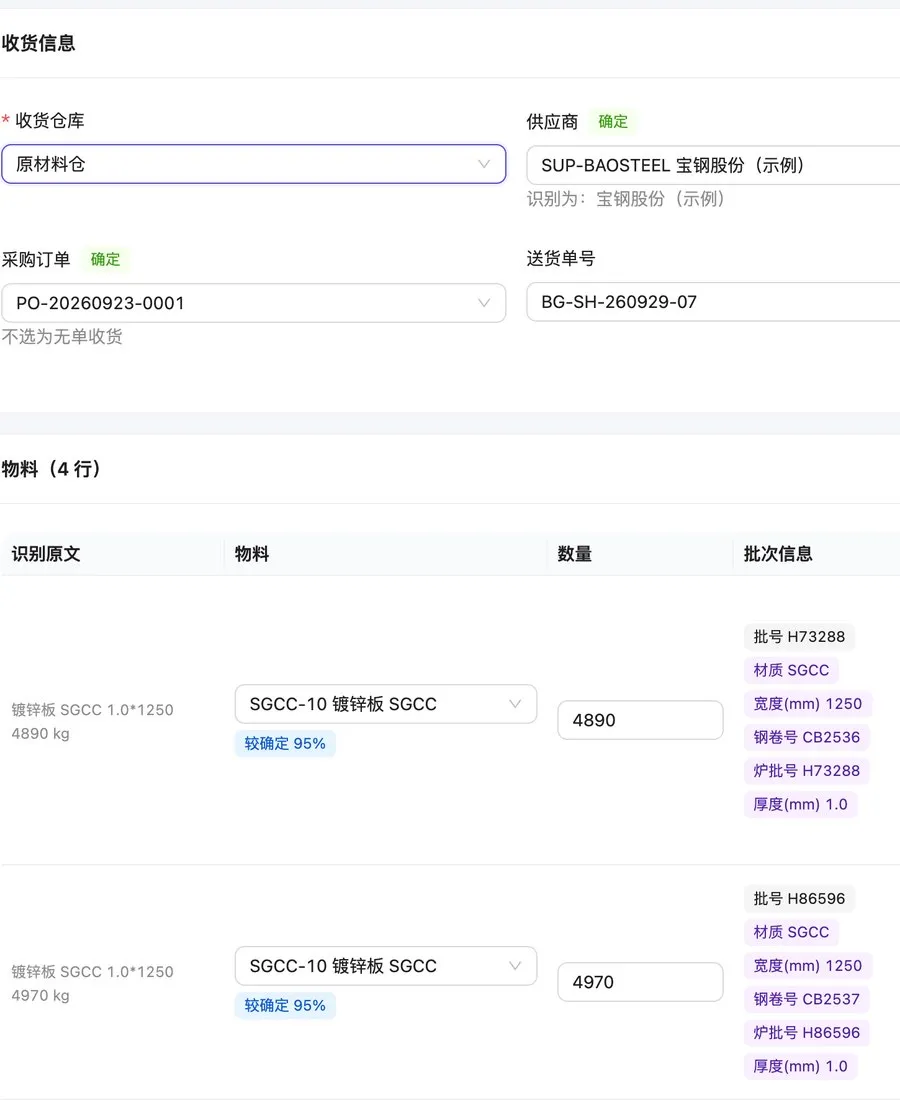Screen dimensions: 900x1105
Task: Click the 厚度(mm) 1.0 tag in H86596 row
Action: click(x=801, y=1066)
